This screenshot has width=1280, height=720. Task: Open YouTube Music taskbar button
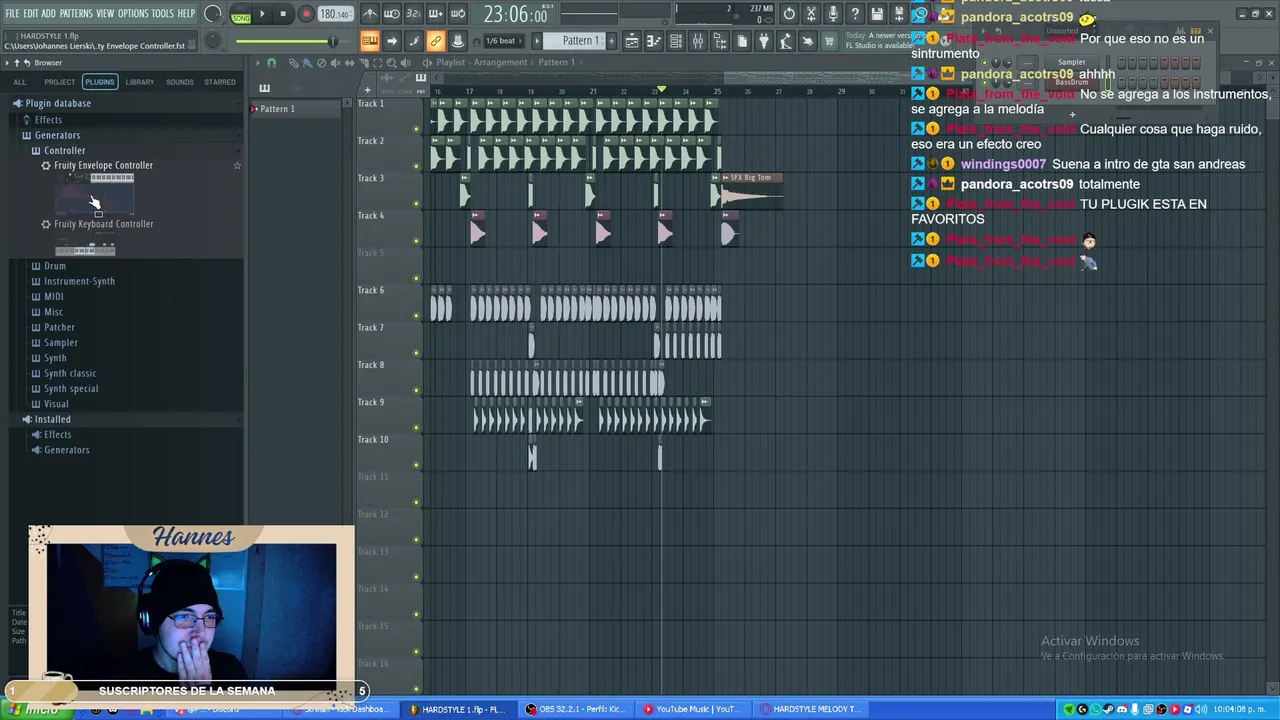[x=692, y=709]
